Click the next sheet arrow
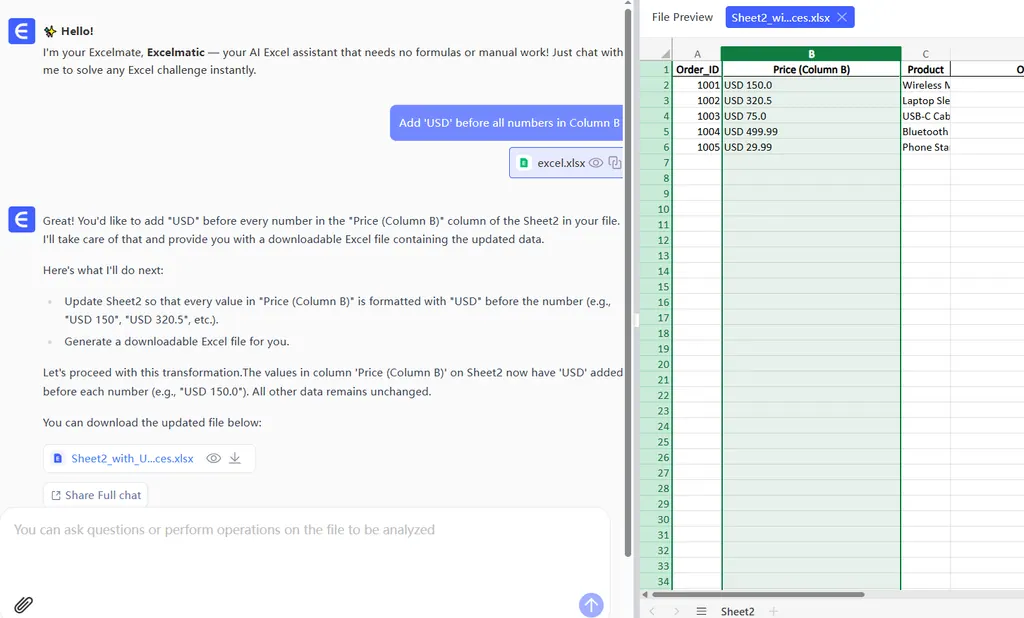This screenshot has height=618, width=1024. [x=676, y=611]
